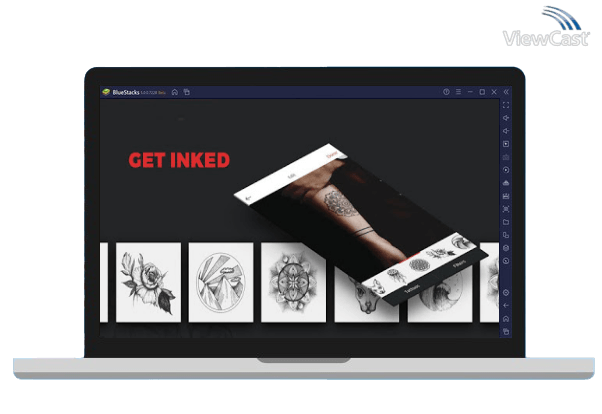Pick the jellyfish design in phone strip
602x414 pixels.
[x=395, y=275]
